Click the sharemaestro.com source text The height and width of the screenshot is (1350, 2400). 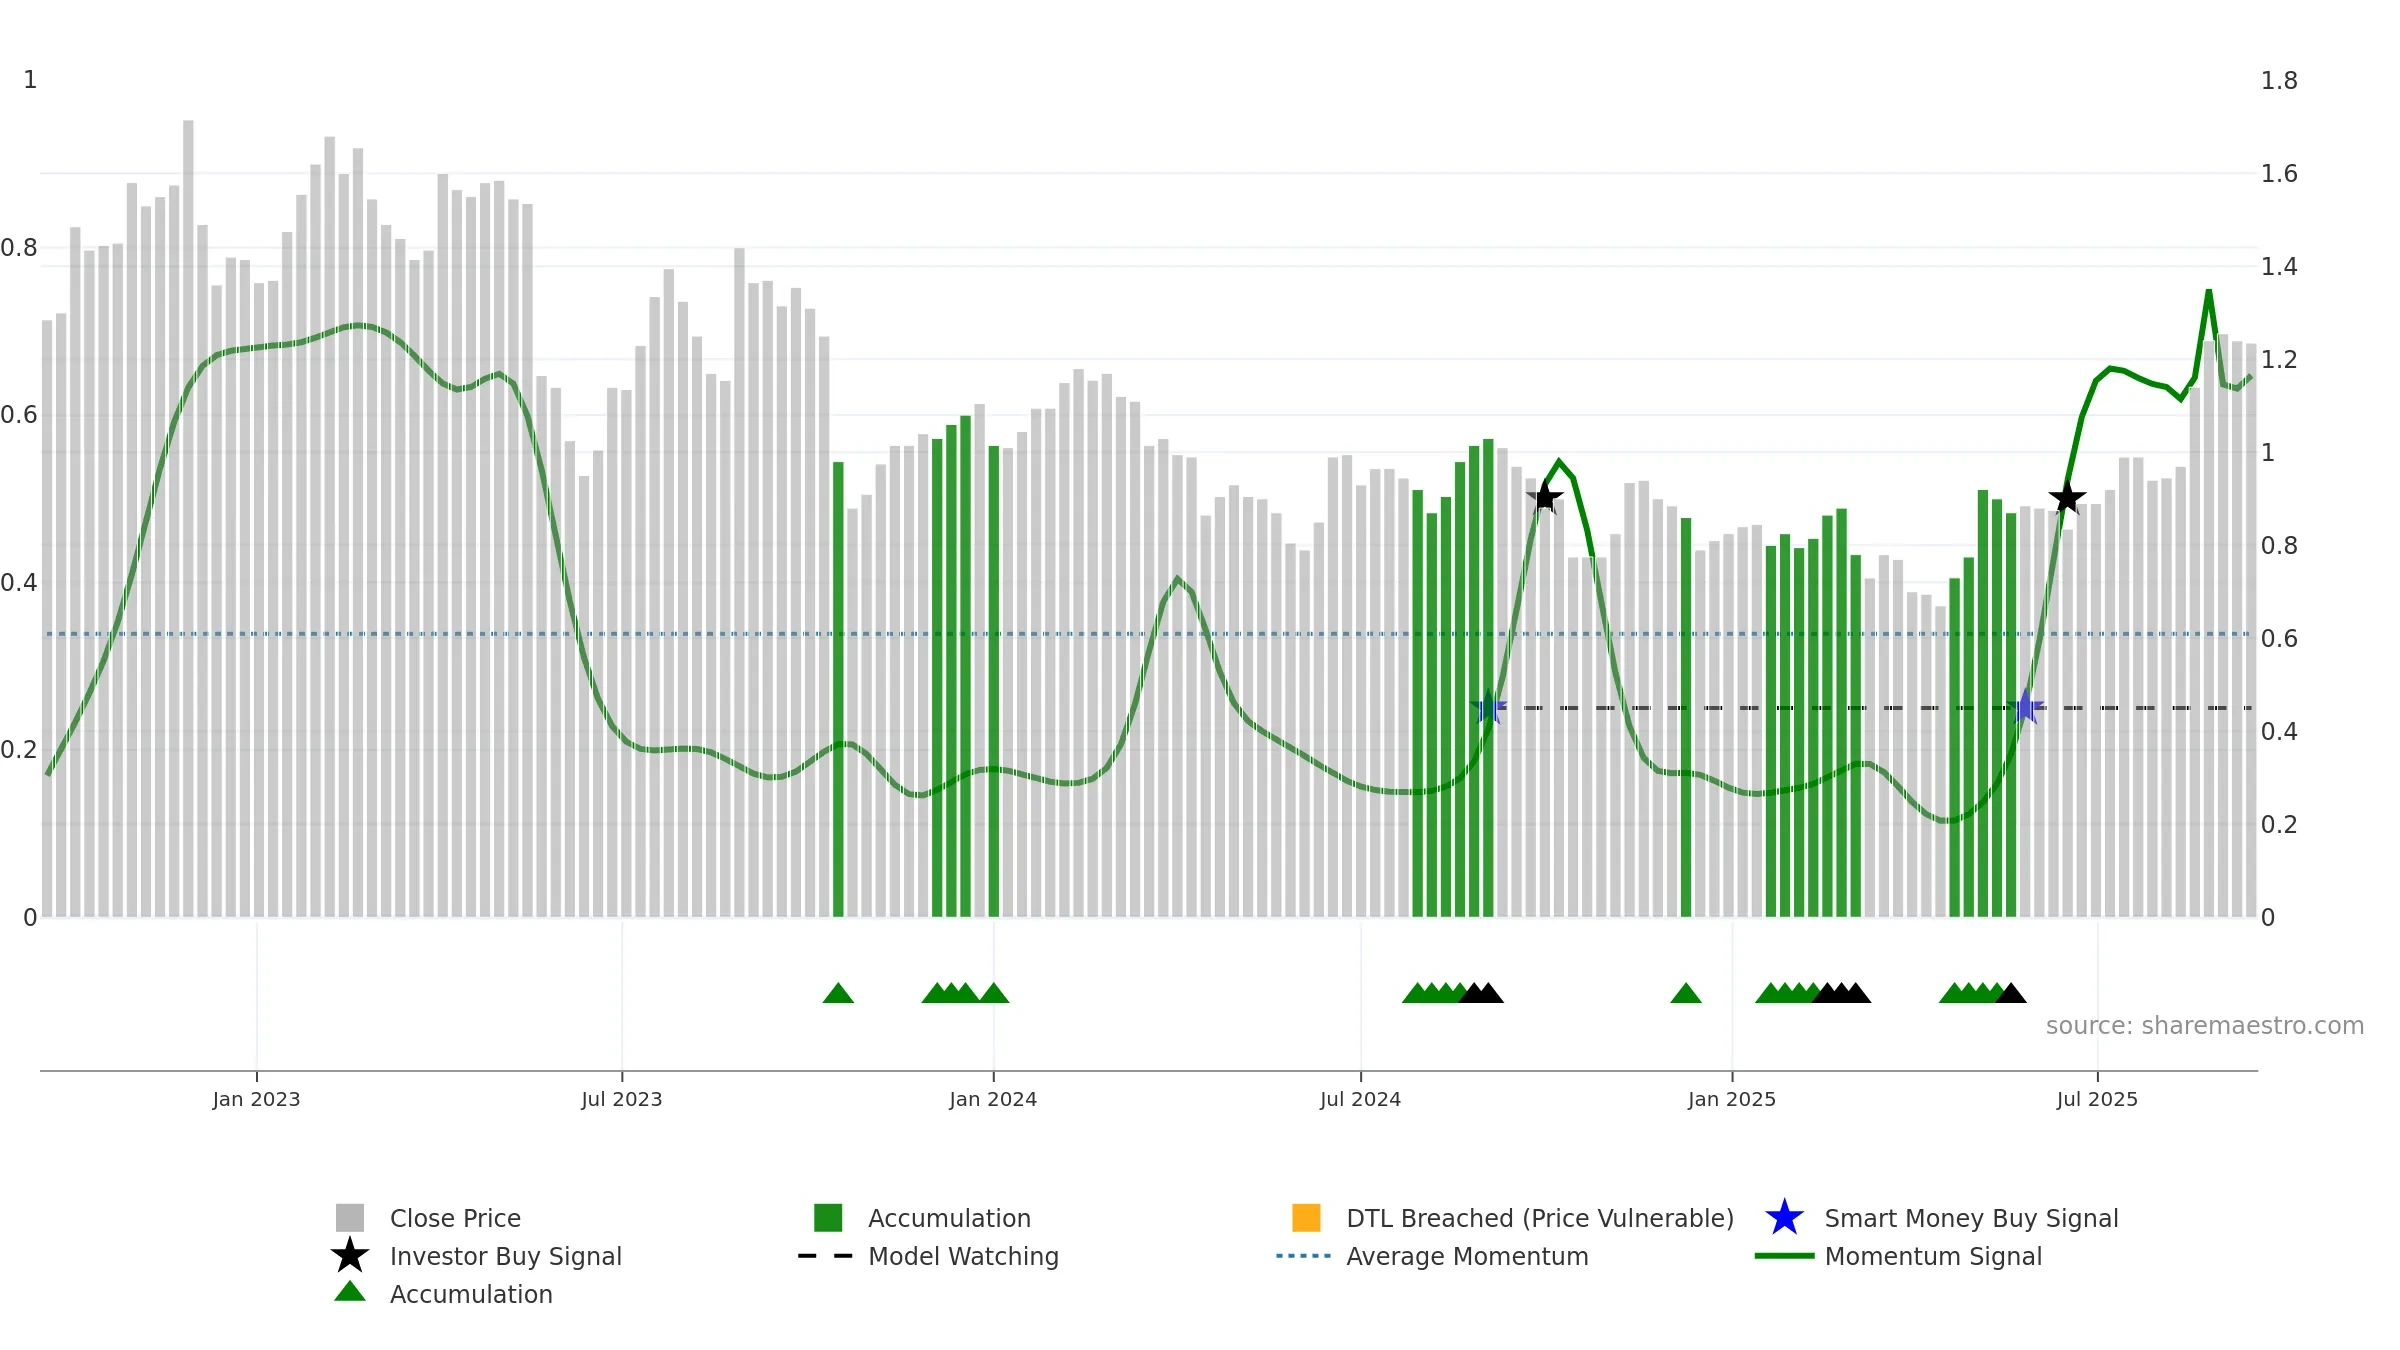coord(2205,1026)
